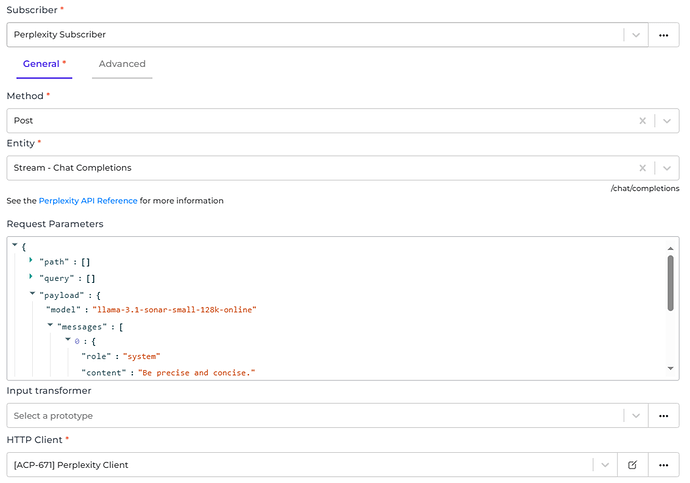This screenshot has width=690, height=483.
Task: Click the "model" key in payload
Action: tap(63, 310)
